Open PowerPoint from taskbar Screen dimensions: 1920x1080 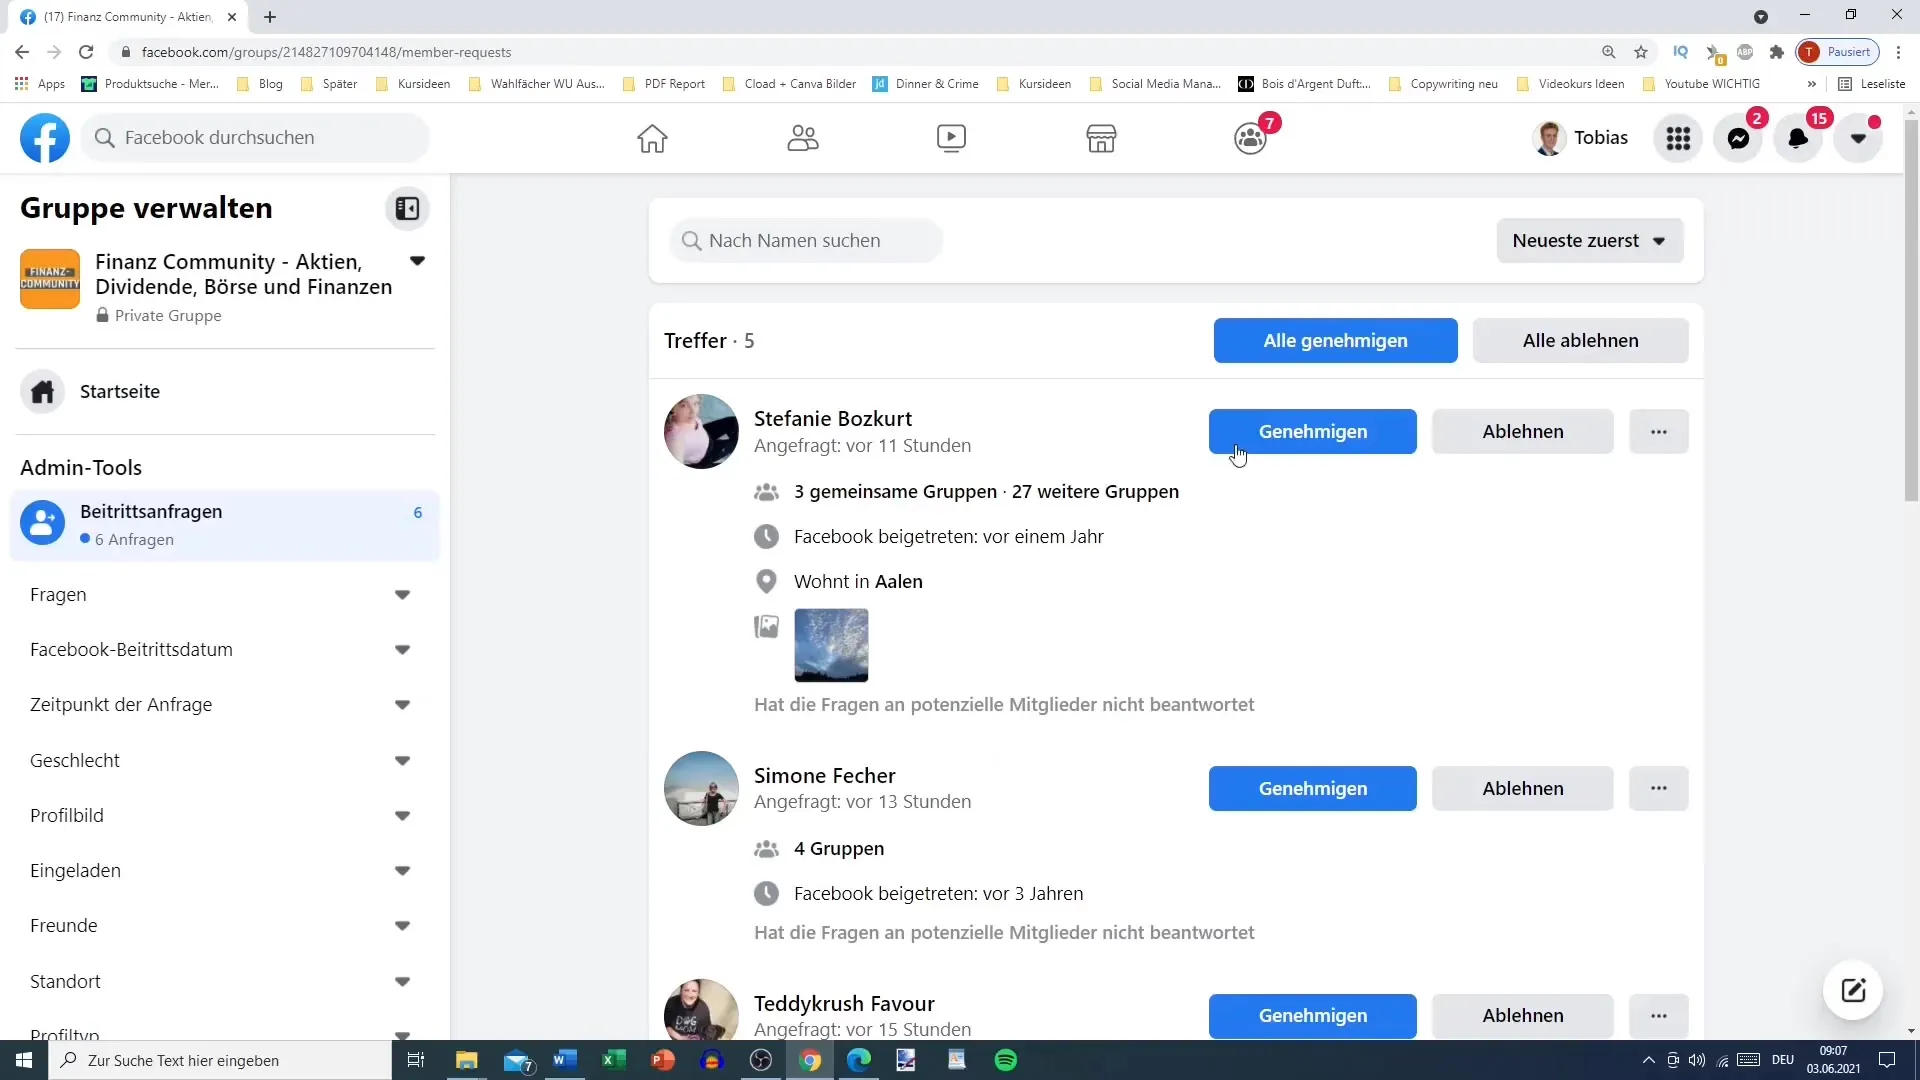coord(662,1060)
